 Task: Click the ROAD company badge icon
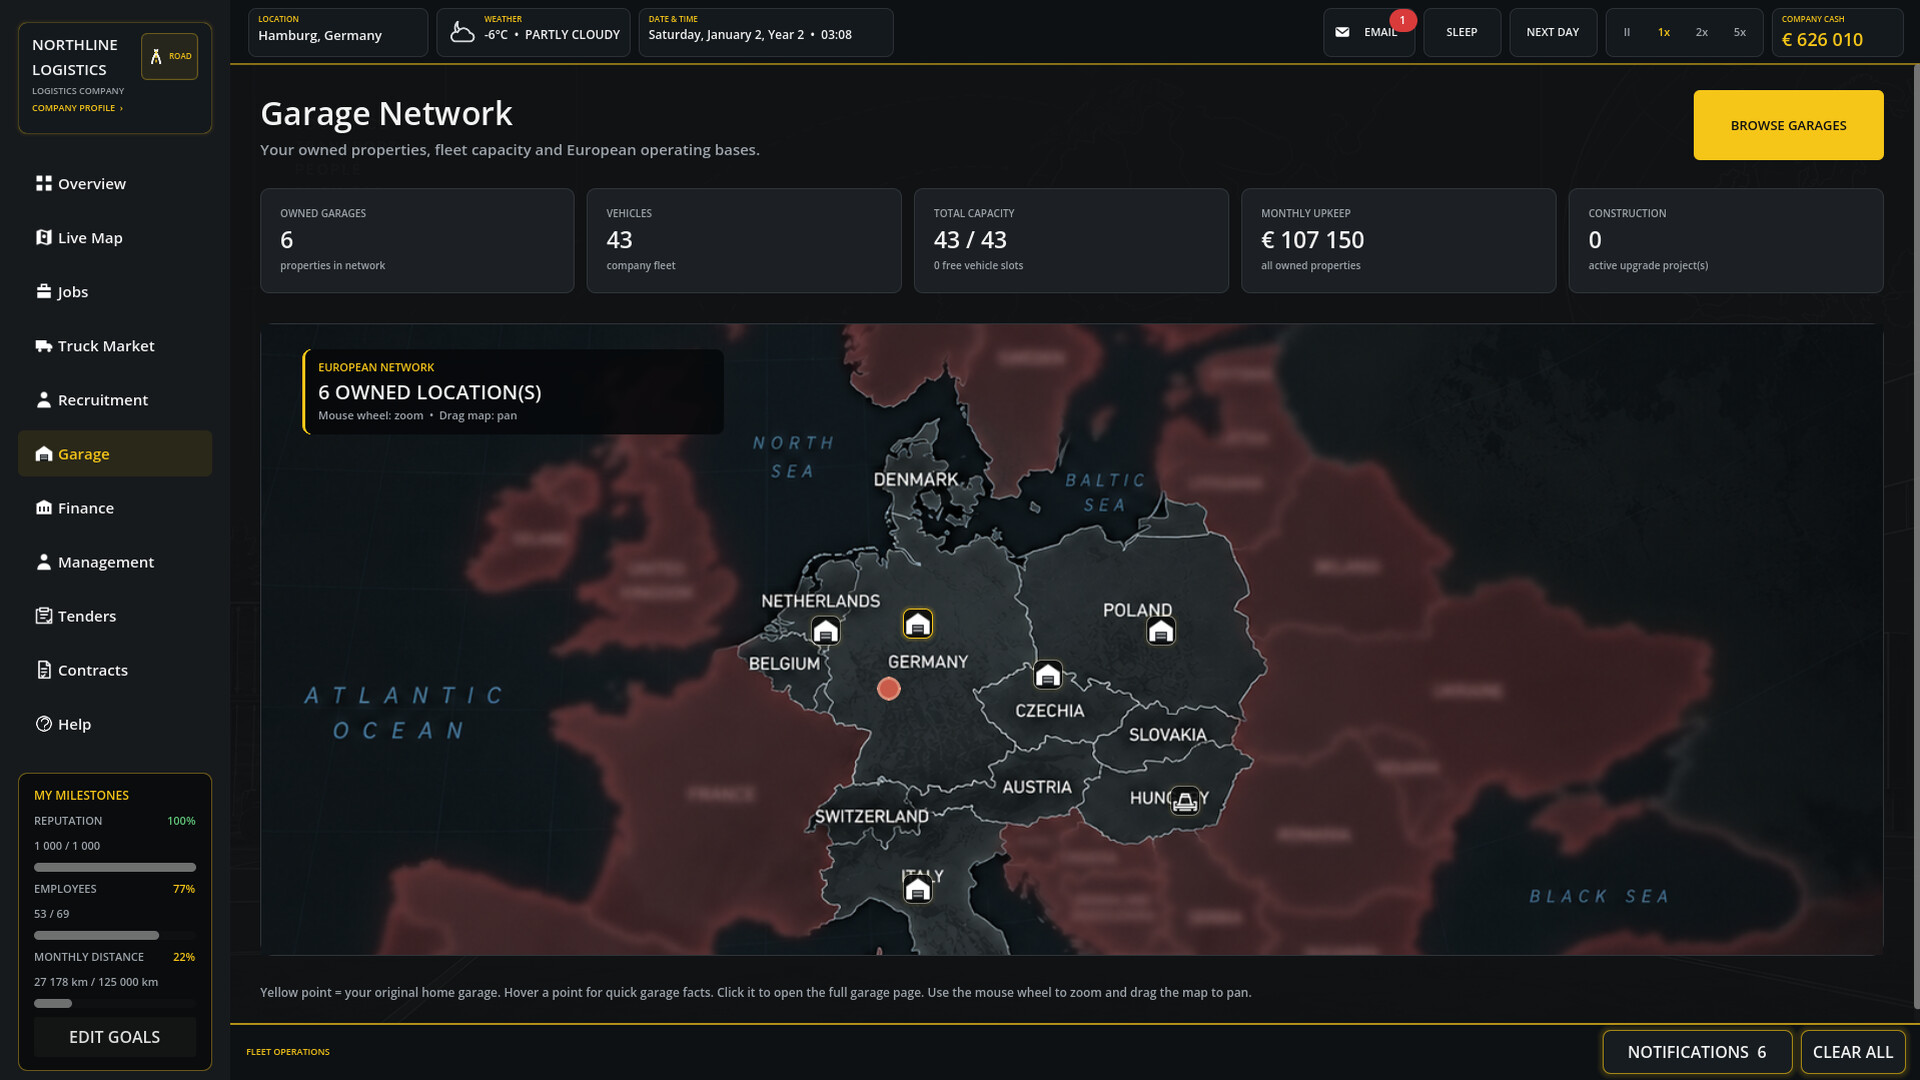pyautogui.click(x=169, y=56)
